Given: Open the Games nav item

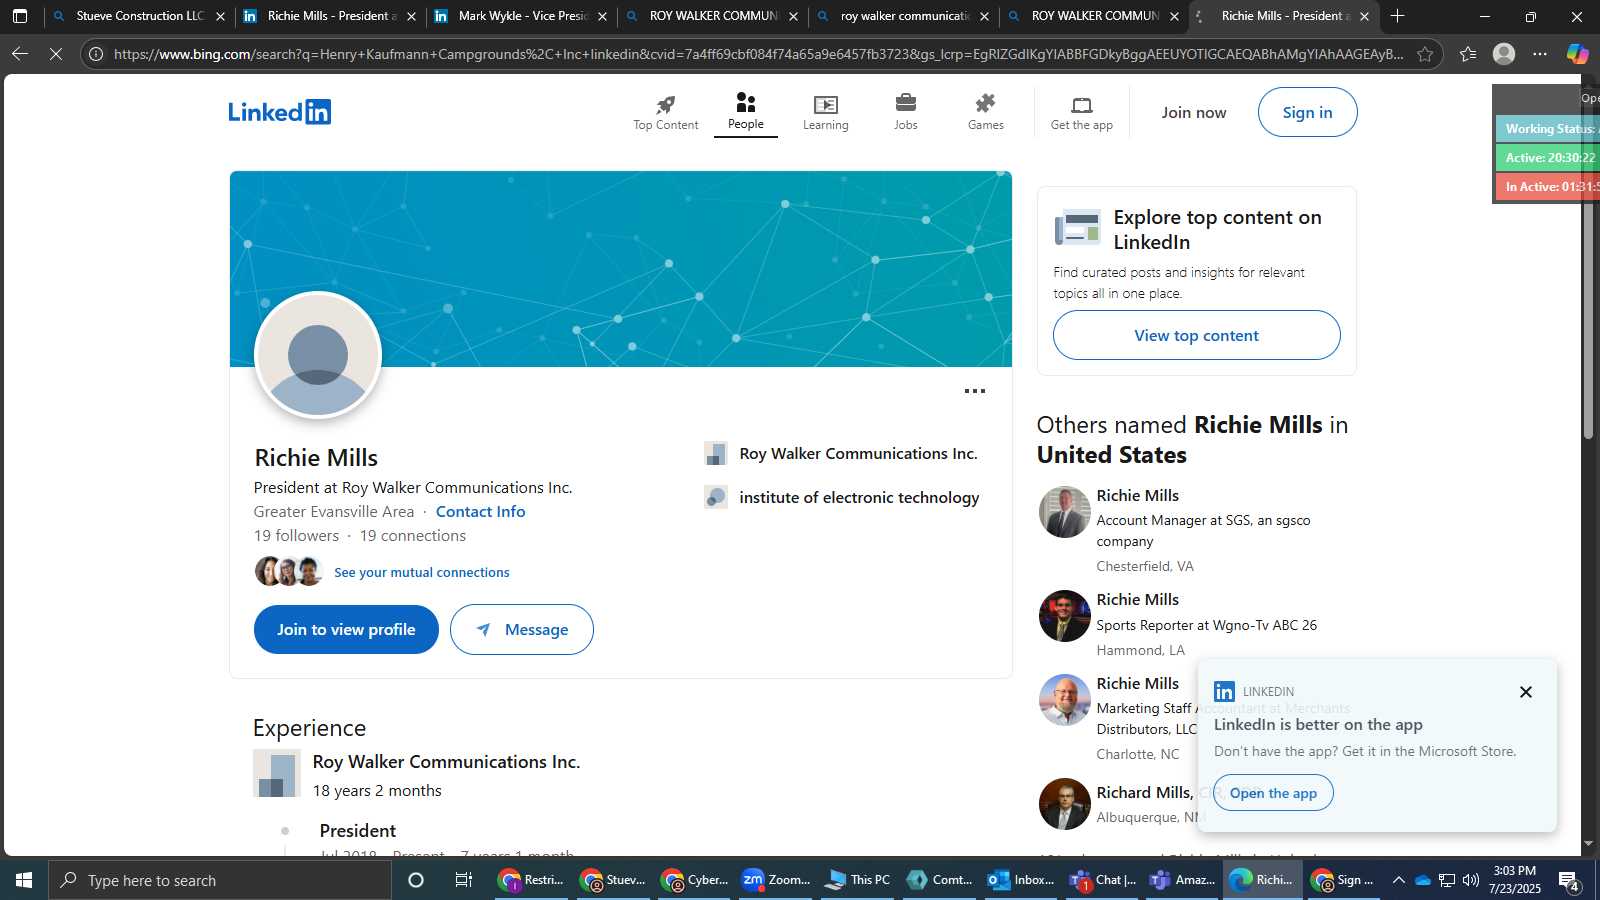Looking at the screenshot, I should tap(985, 112).
